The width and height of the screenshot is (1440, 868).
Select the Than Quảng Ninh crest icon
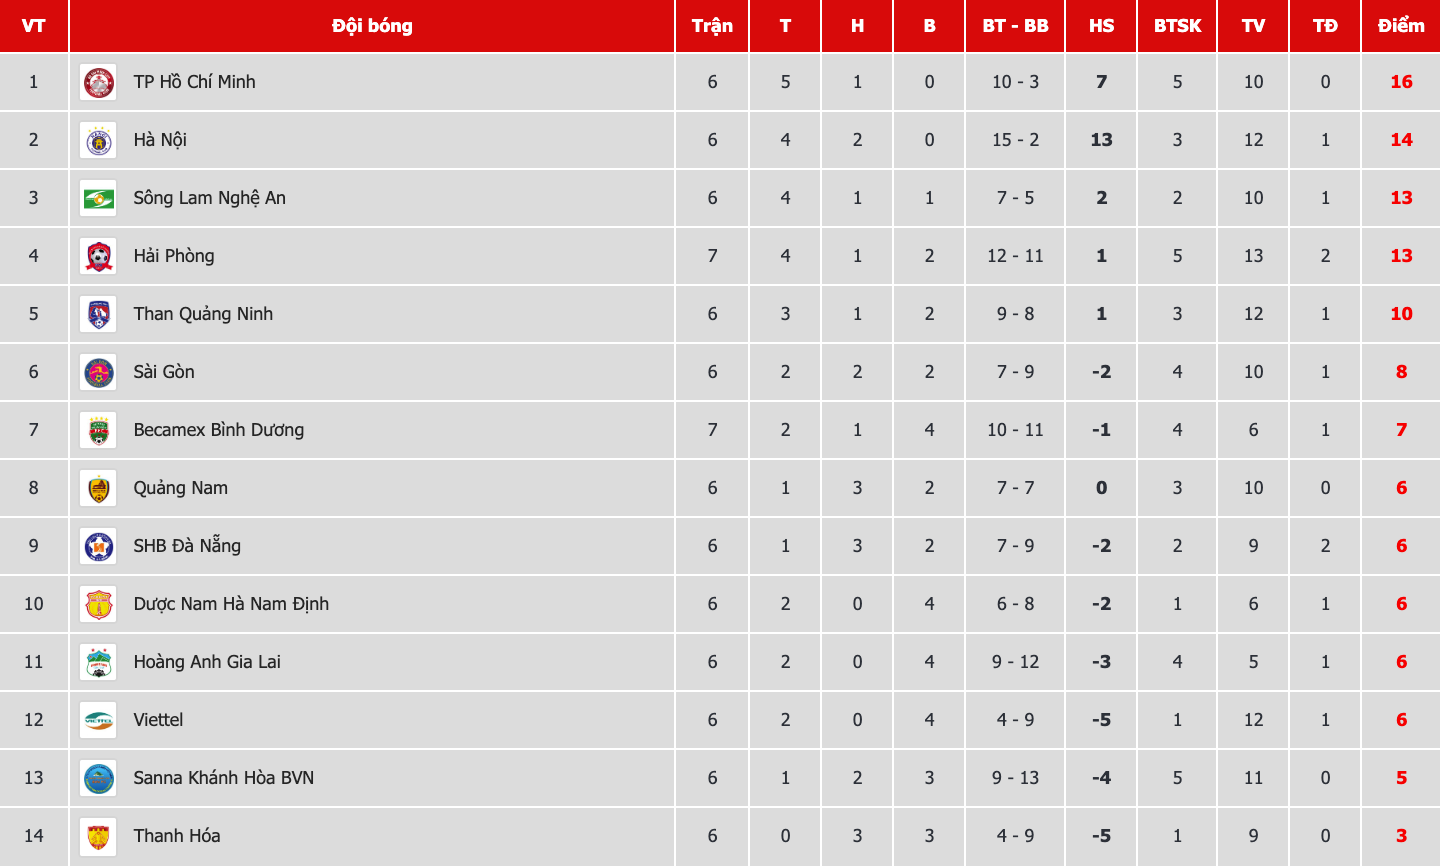pos(98,314)
